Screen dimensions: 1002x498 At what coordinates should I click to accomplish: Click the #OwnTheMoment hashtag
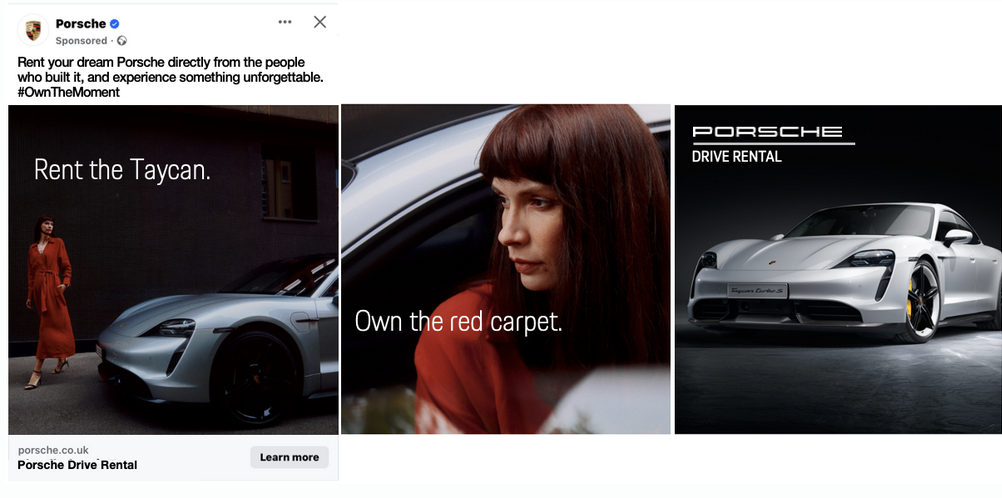(68, 92)
